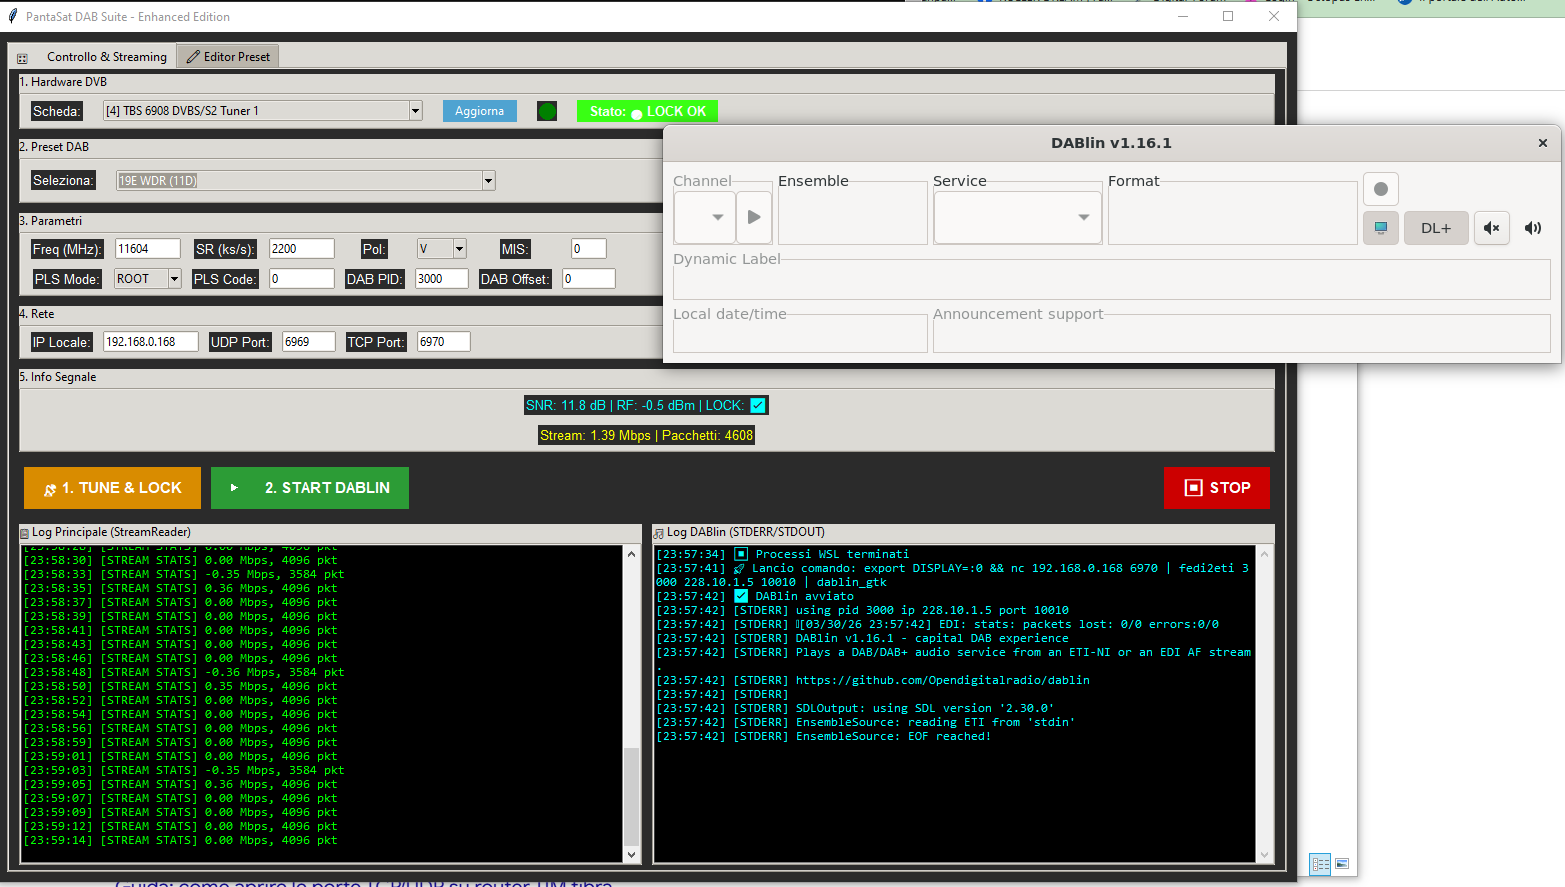The height and width of the screenshot is (887, 1565).
Task: Click the PantaSat feather icon in title bar
Action: (13, 16)
